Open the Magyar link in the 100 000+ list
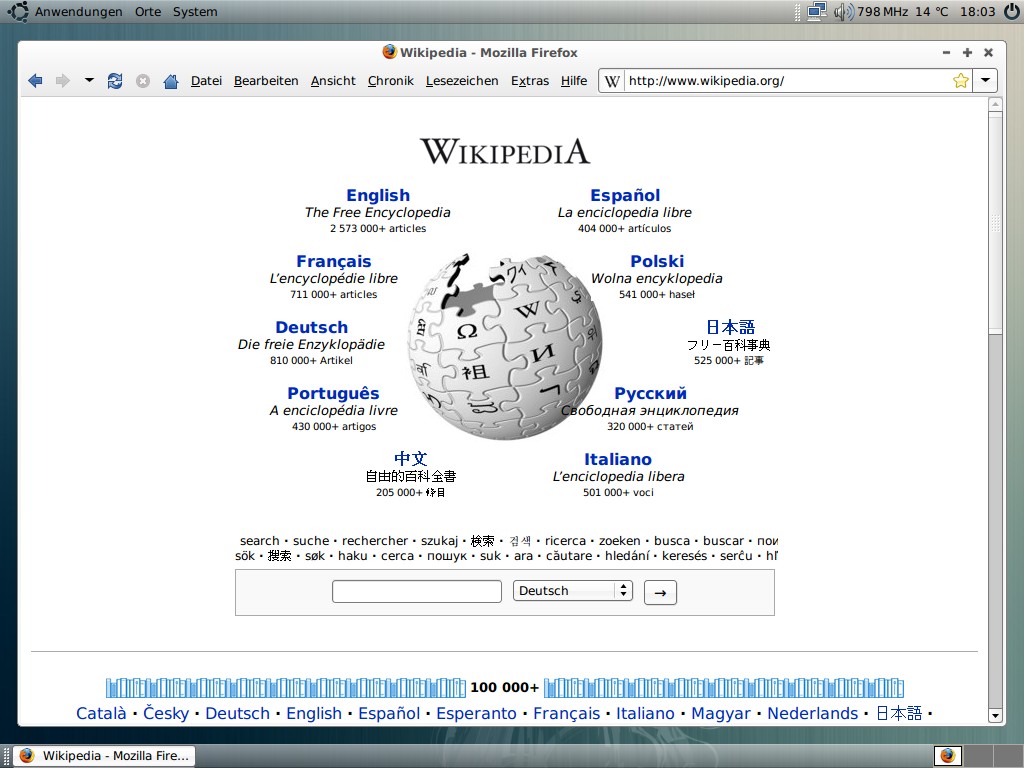 point(721,713)
